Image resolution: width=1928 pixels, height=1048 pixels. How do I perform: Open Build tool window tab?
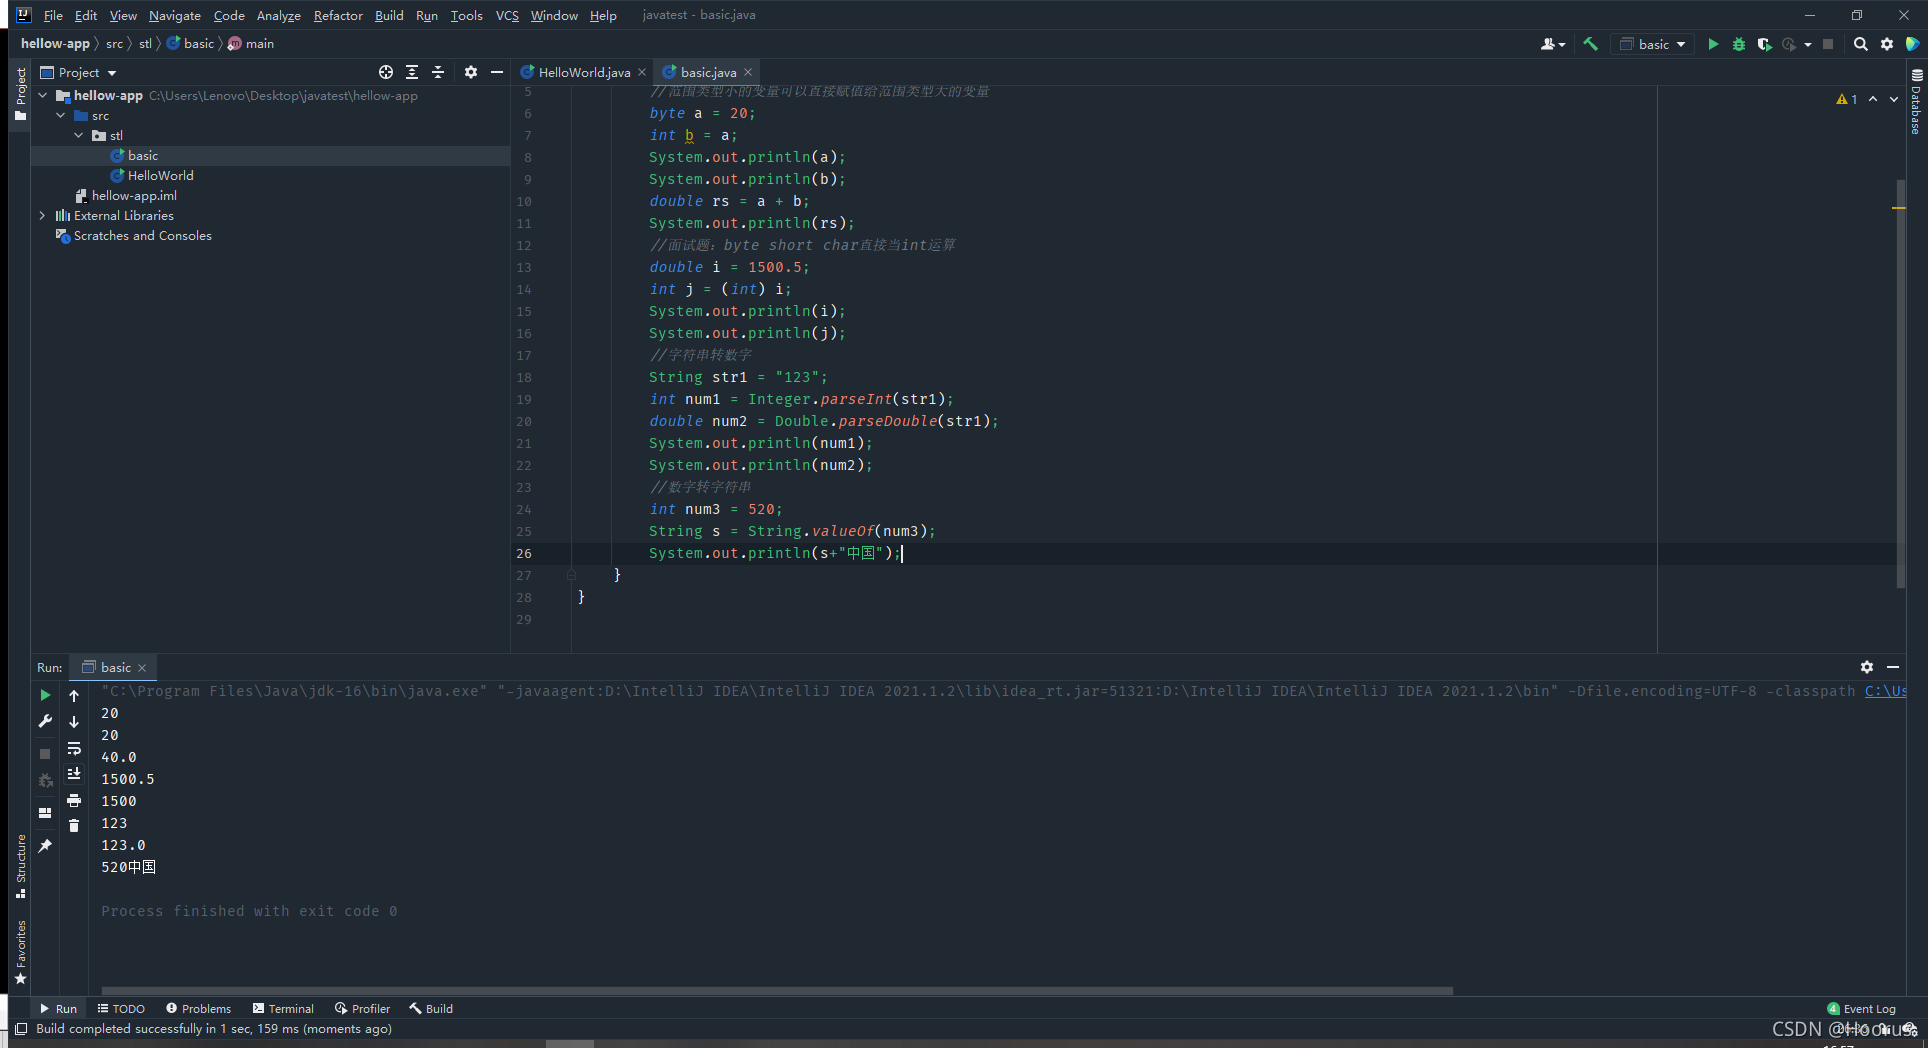(431, 1008)
